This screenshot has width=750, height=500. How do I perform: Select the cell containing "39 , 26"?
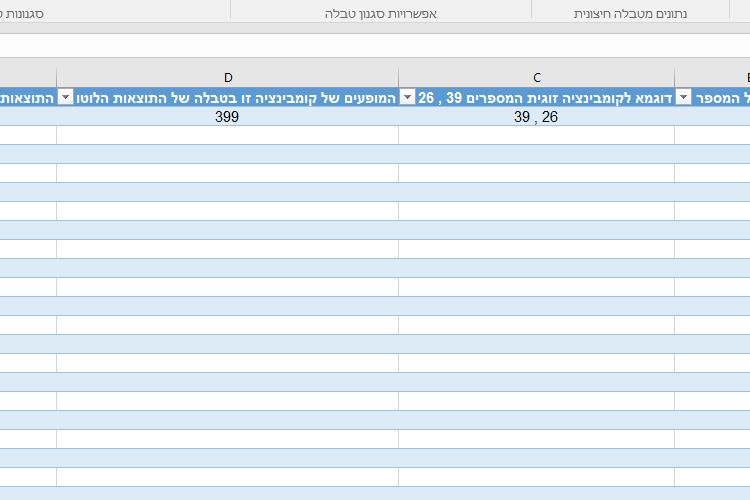tap(536, 116)
